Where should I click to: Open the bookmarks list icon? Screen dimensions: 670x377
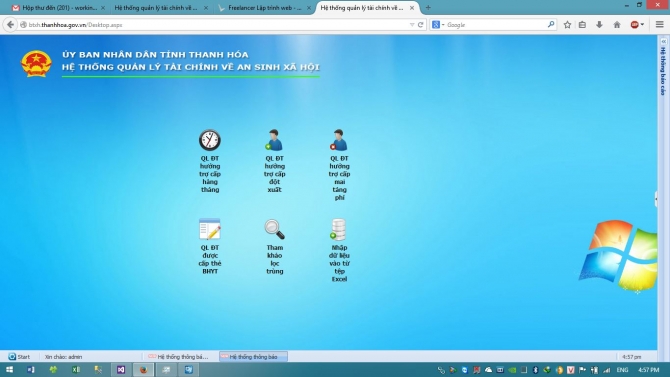pyautogui.click(x=582, y=25)
